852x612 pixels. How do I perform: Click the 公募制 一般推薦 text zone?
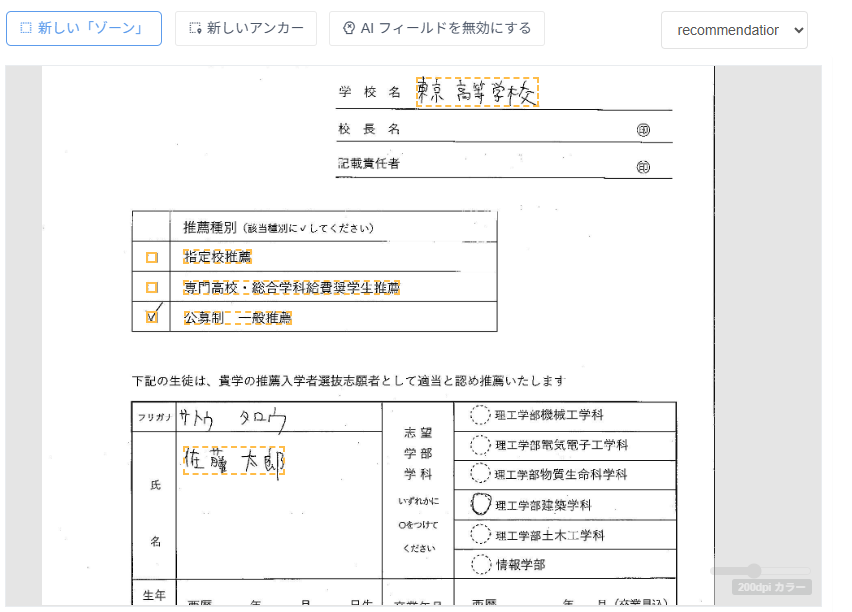237,317
